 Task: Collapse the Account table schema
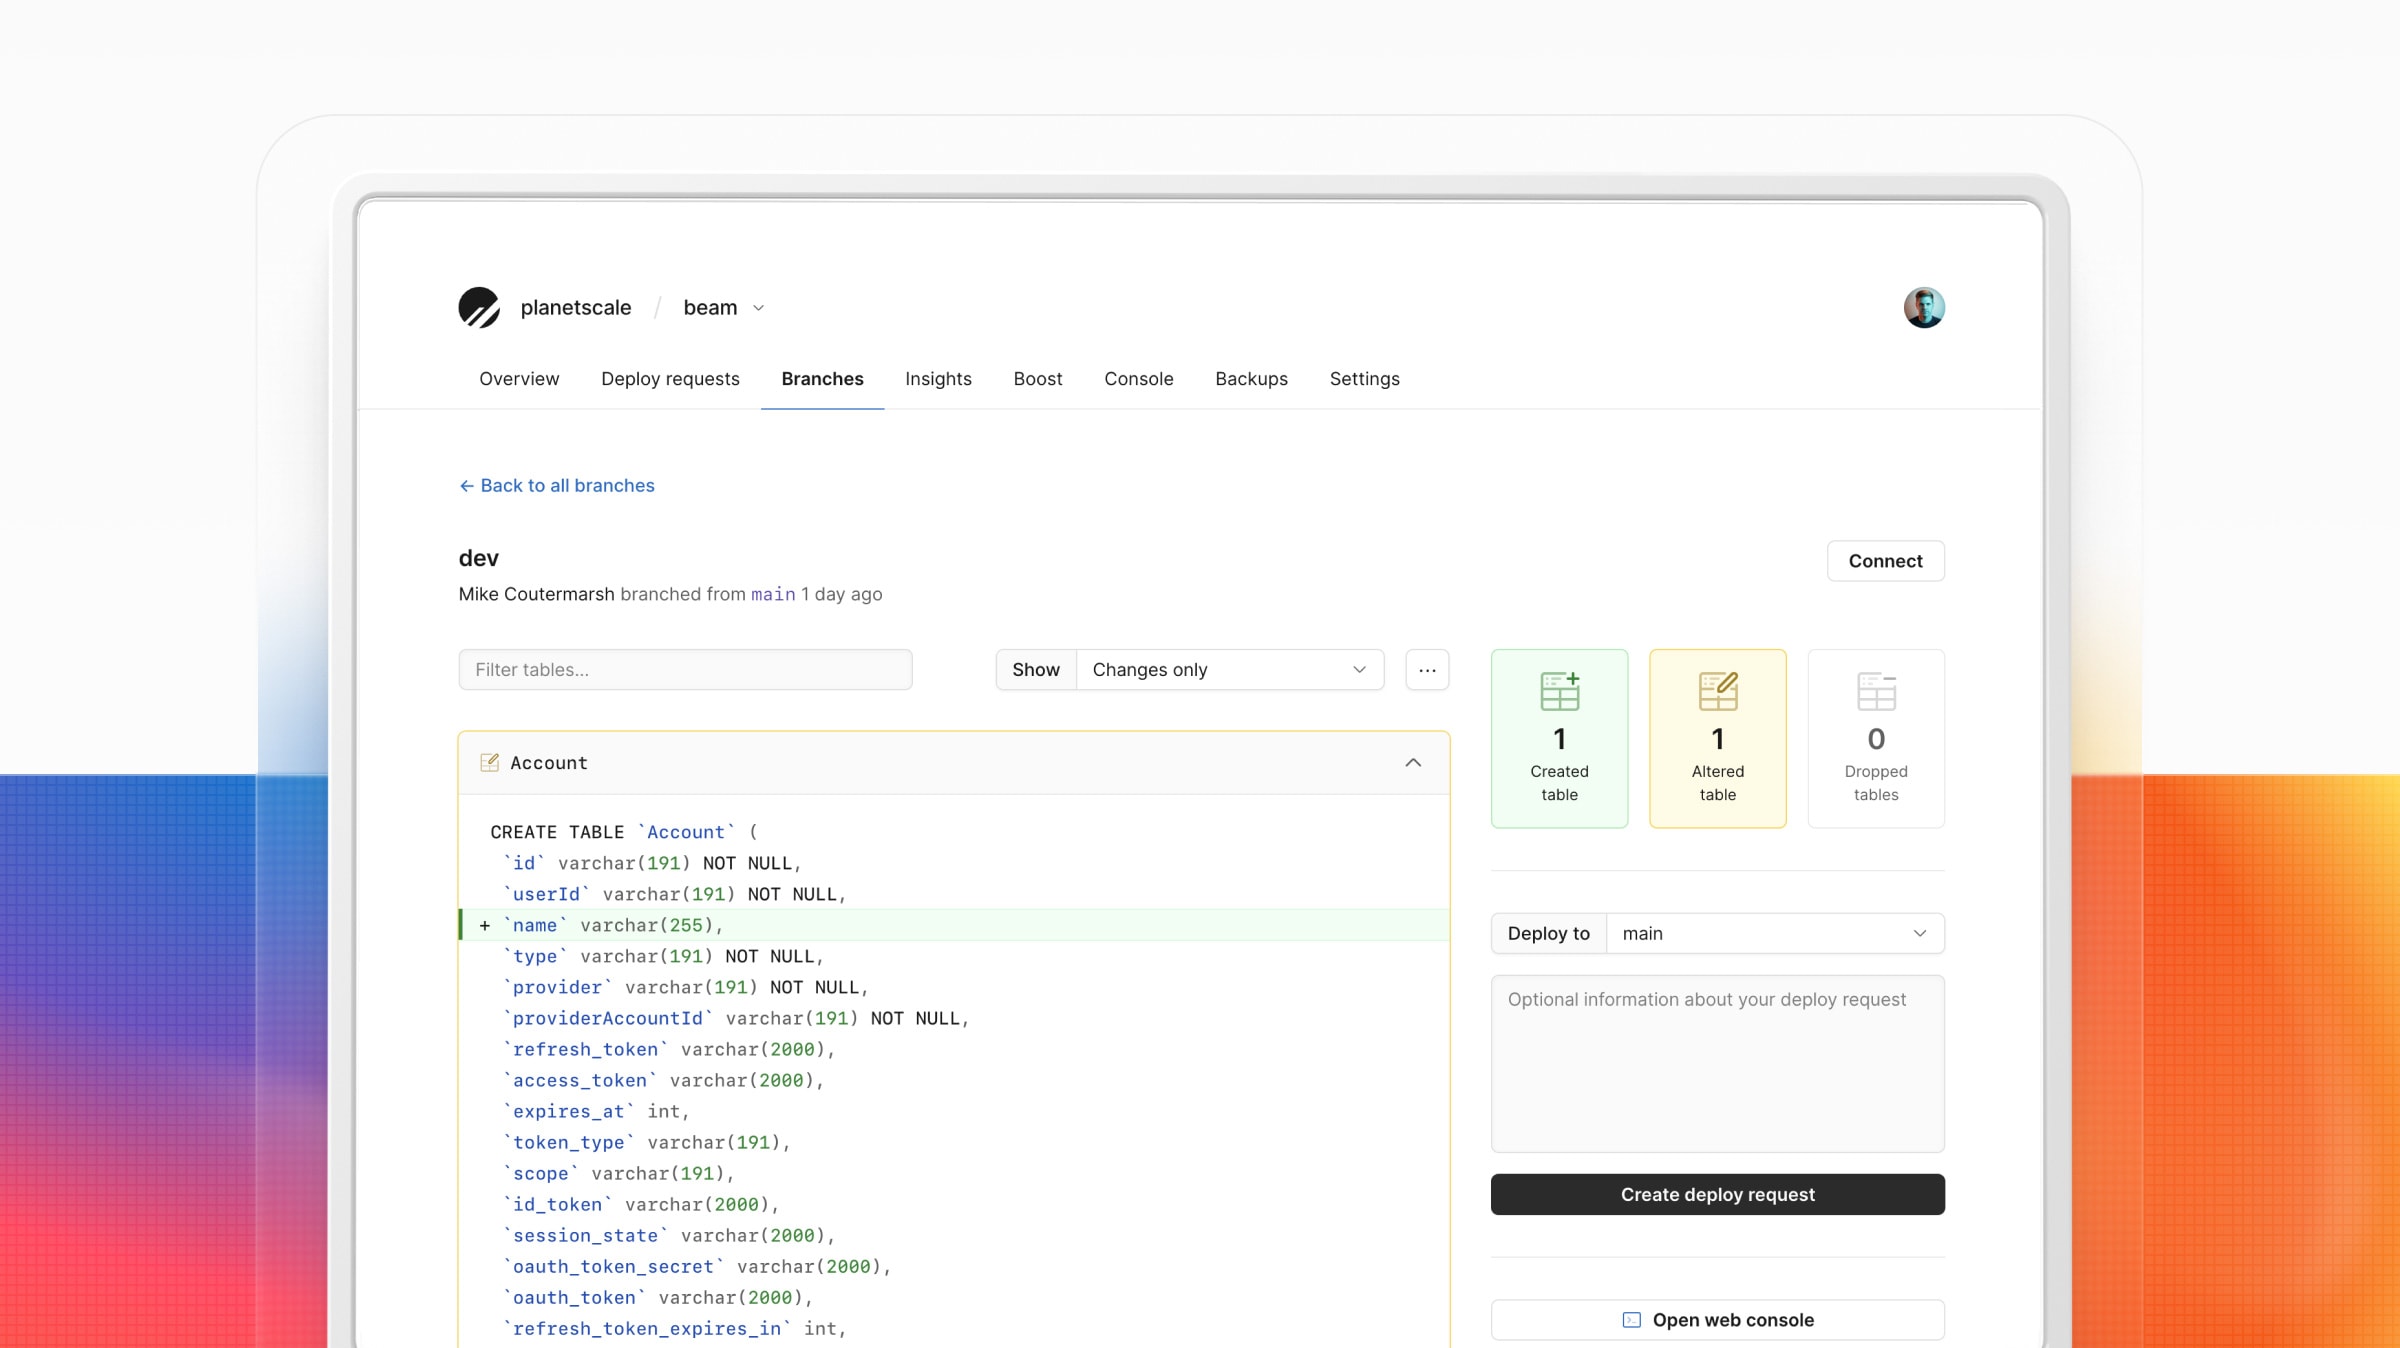1413,763
